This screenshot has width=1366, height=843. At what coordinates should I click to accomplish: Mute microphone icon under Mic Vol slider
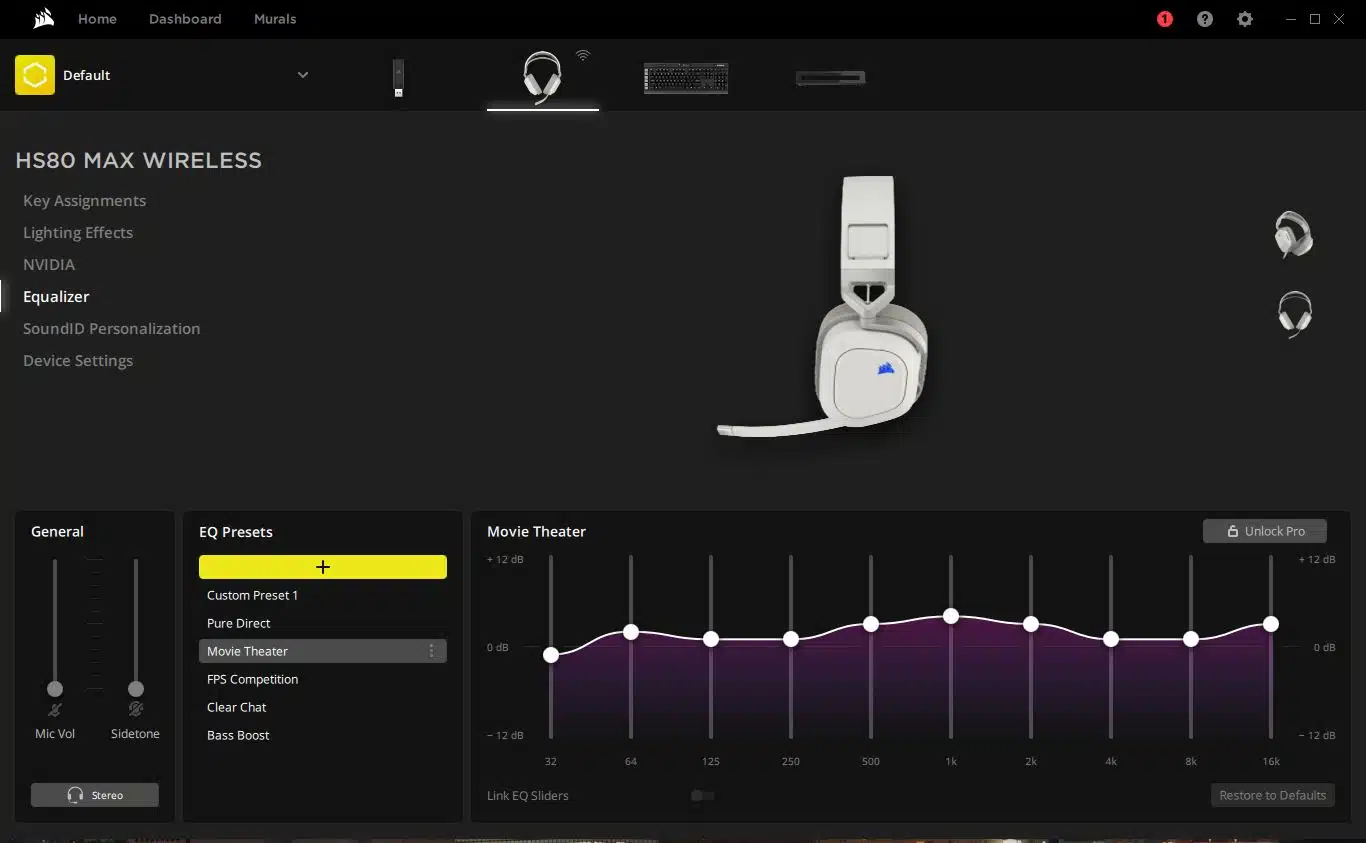[x=55, y=710]
